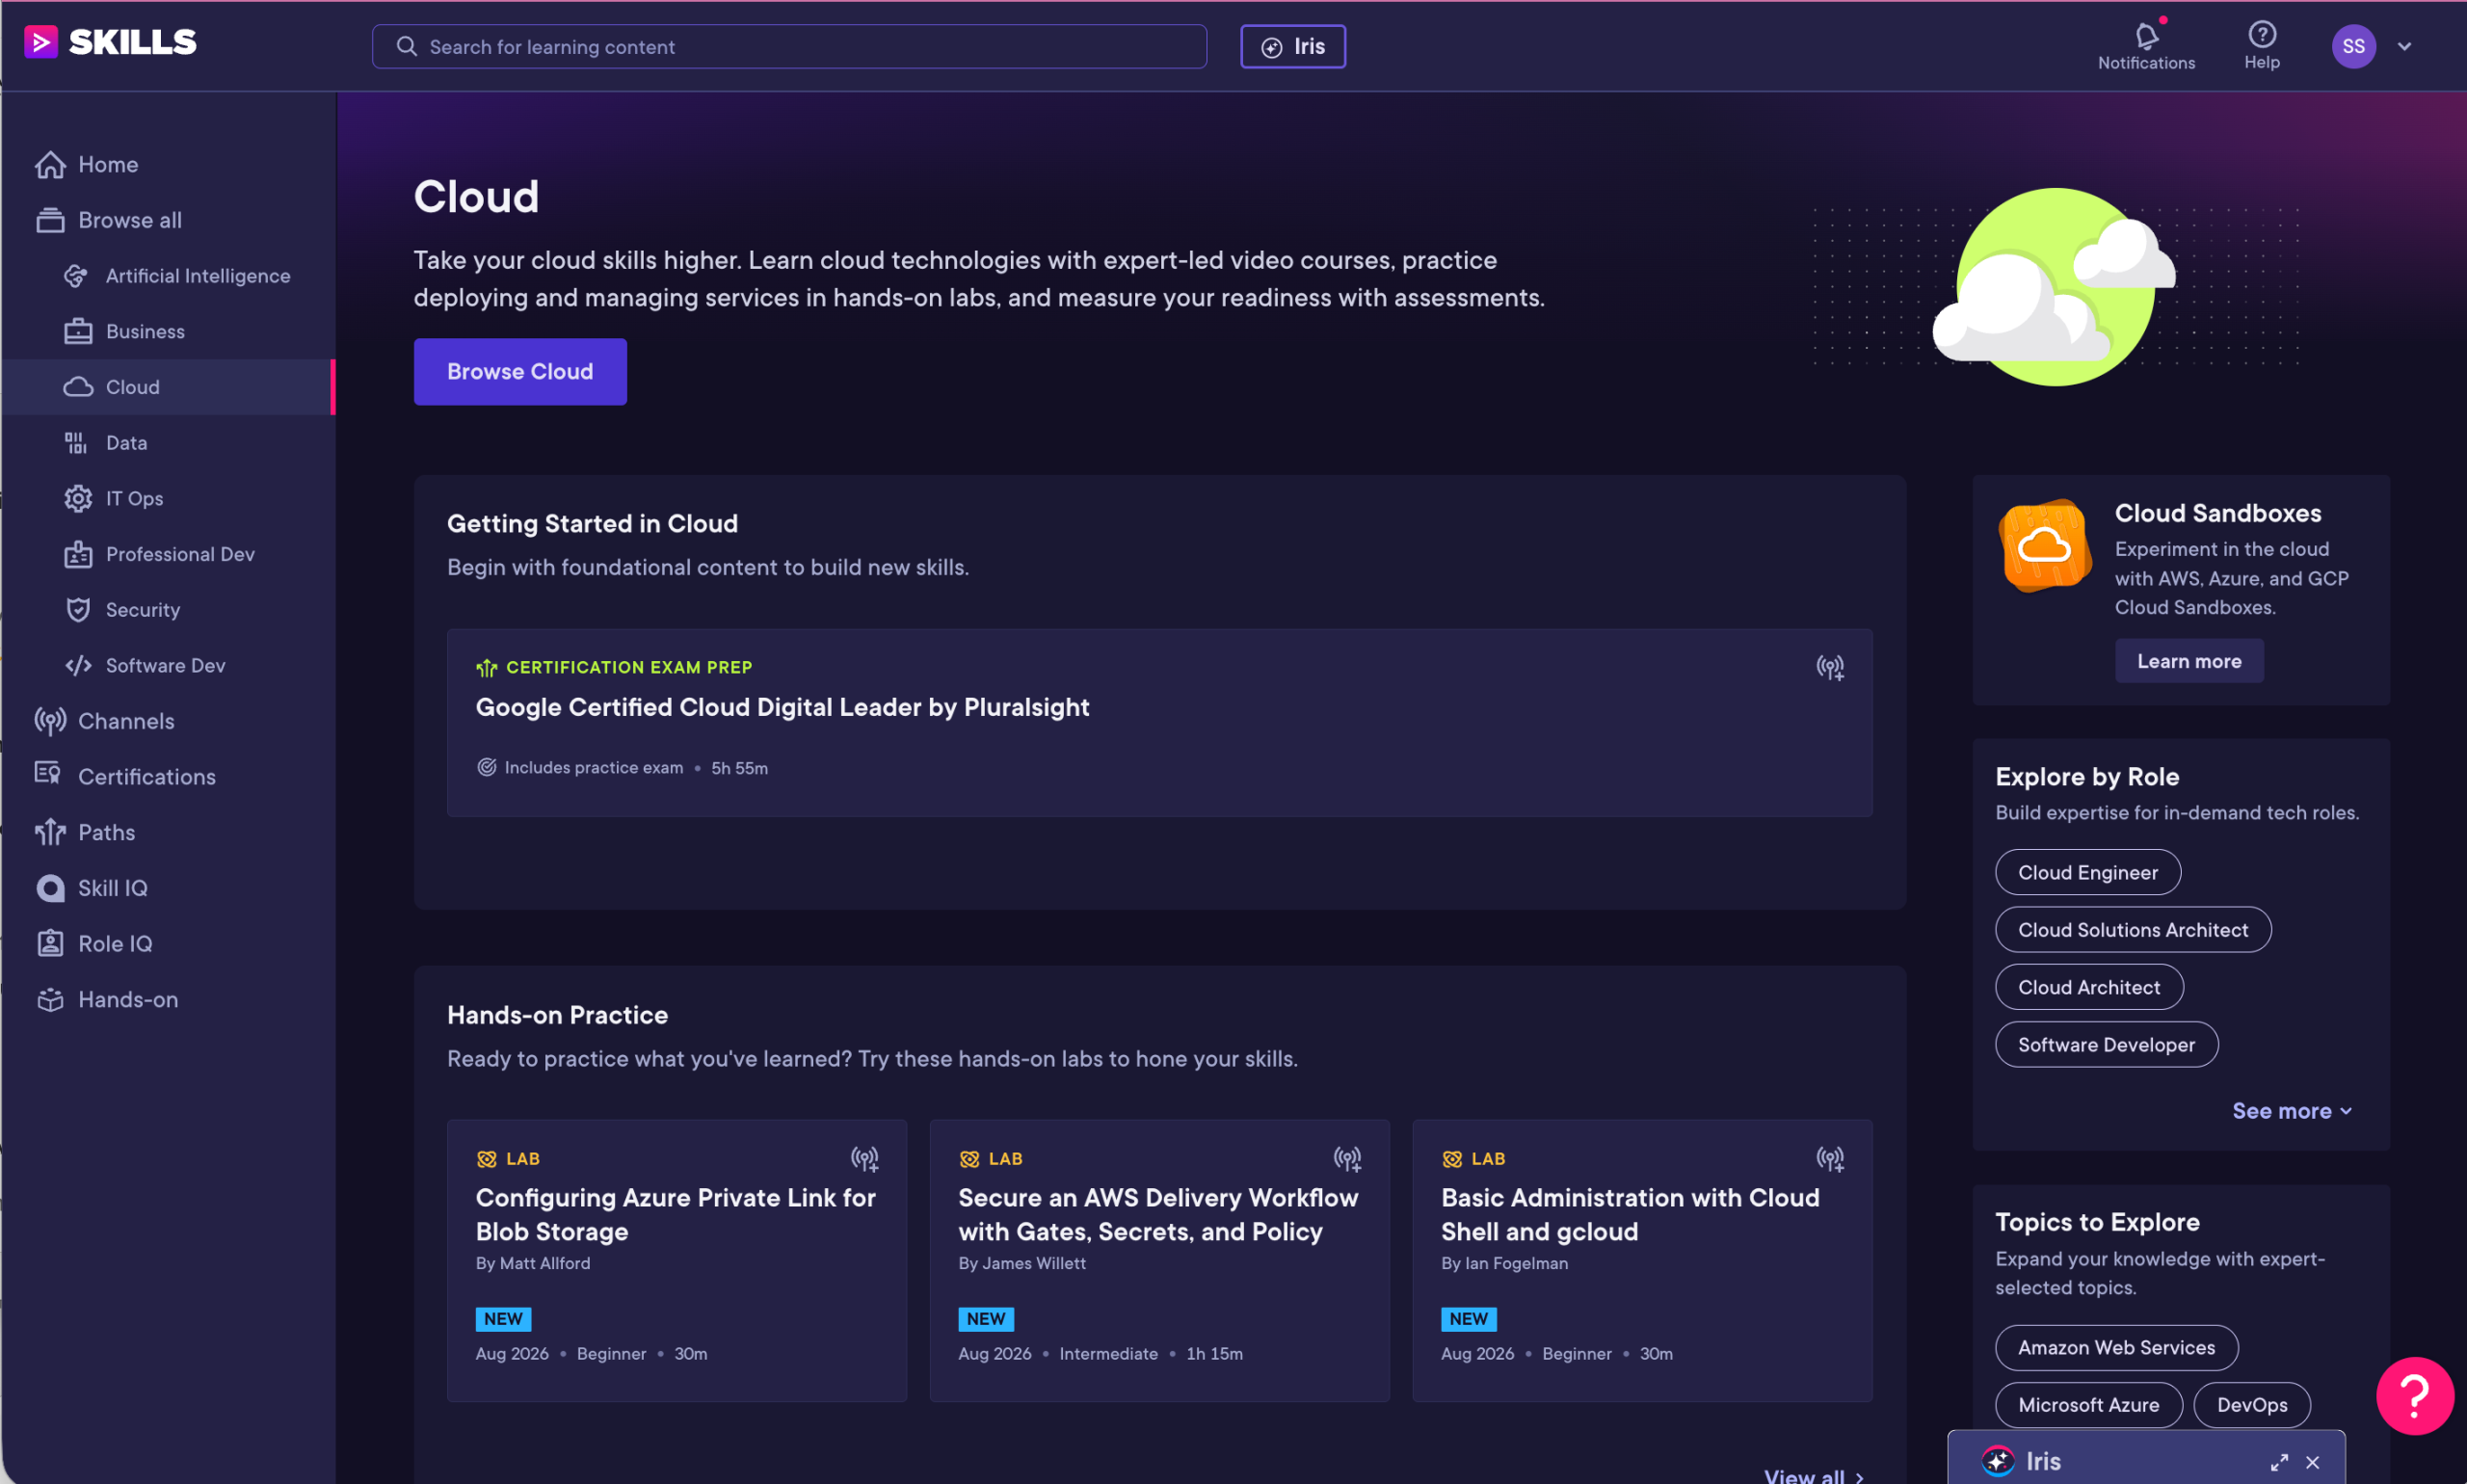This screenshot has width=2467, height=1484.
Task: Close the Iris chat panel
Action: click(2313, 1462)
